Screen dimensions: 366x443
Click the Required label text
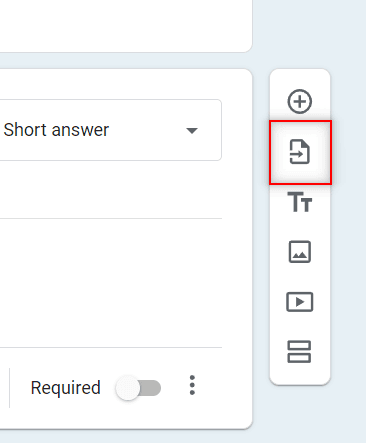click(65, 388)
